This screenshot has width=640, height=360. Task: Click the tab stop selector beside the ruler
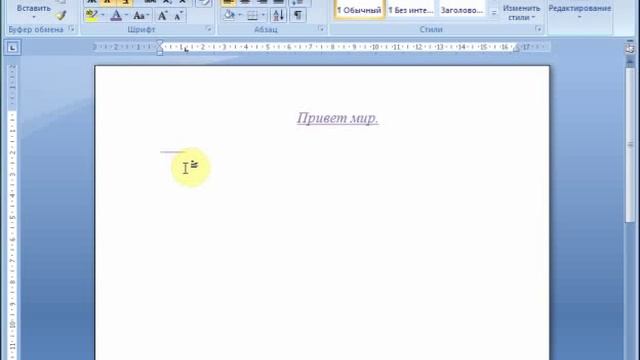tap(12, 48)
